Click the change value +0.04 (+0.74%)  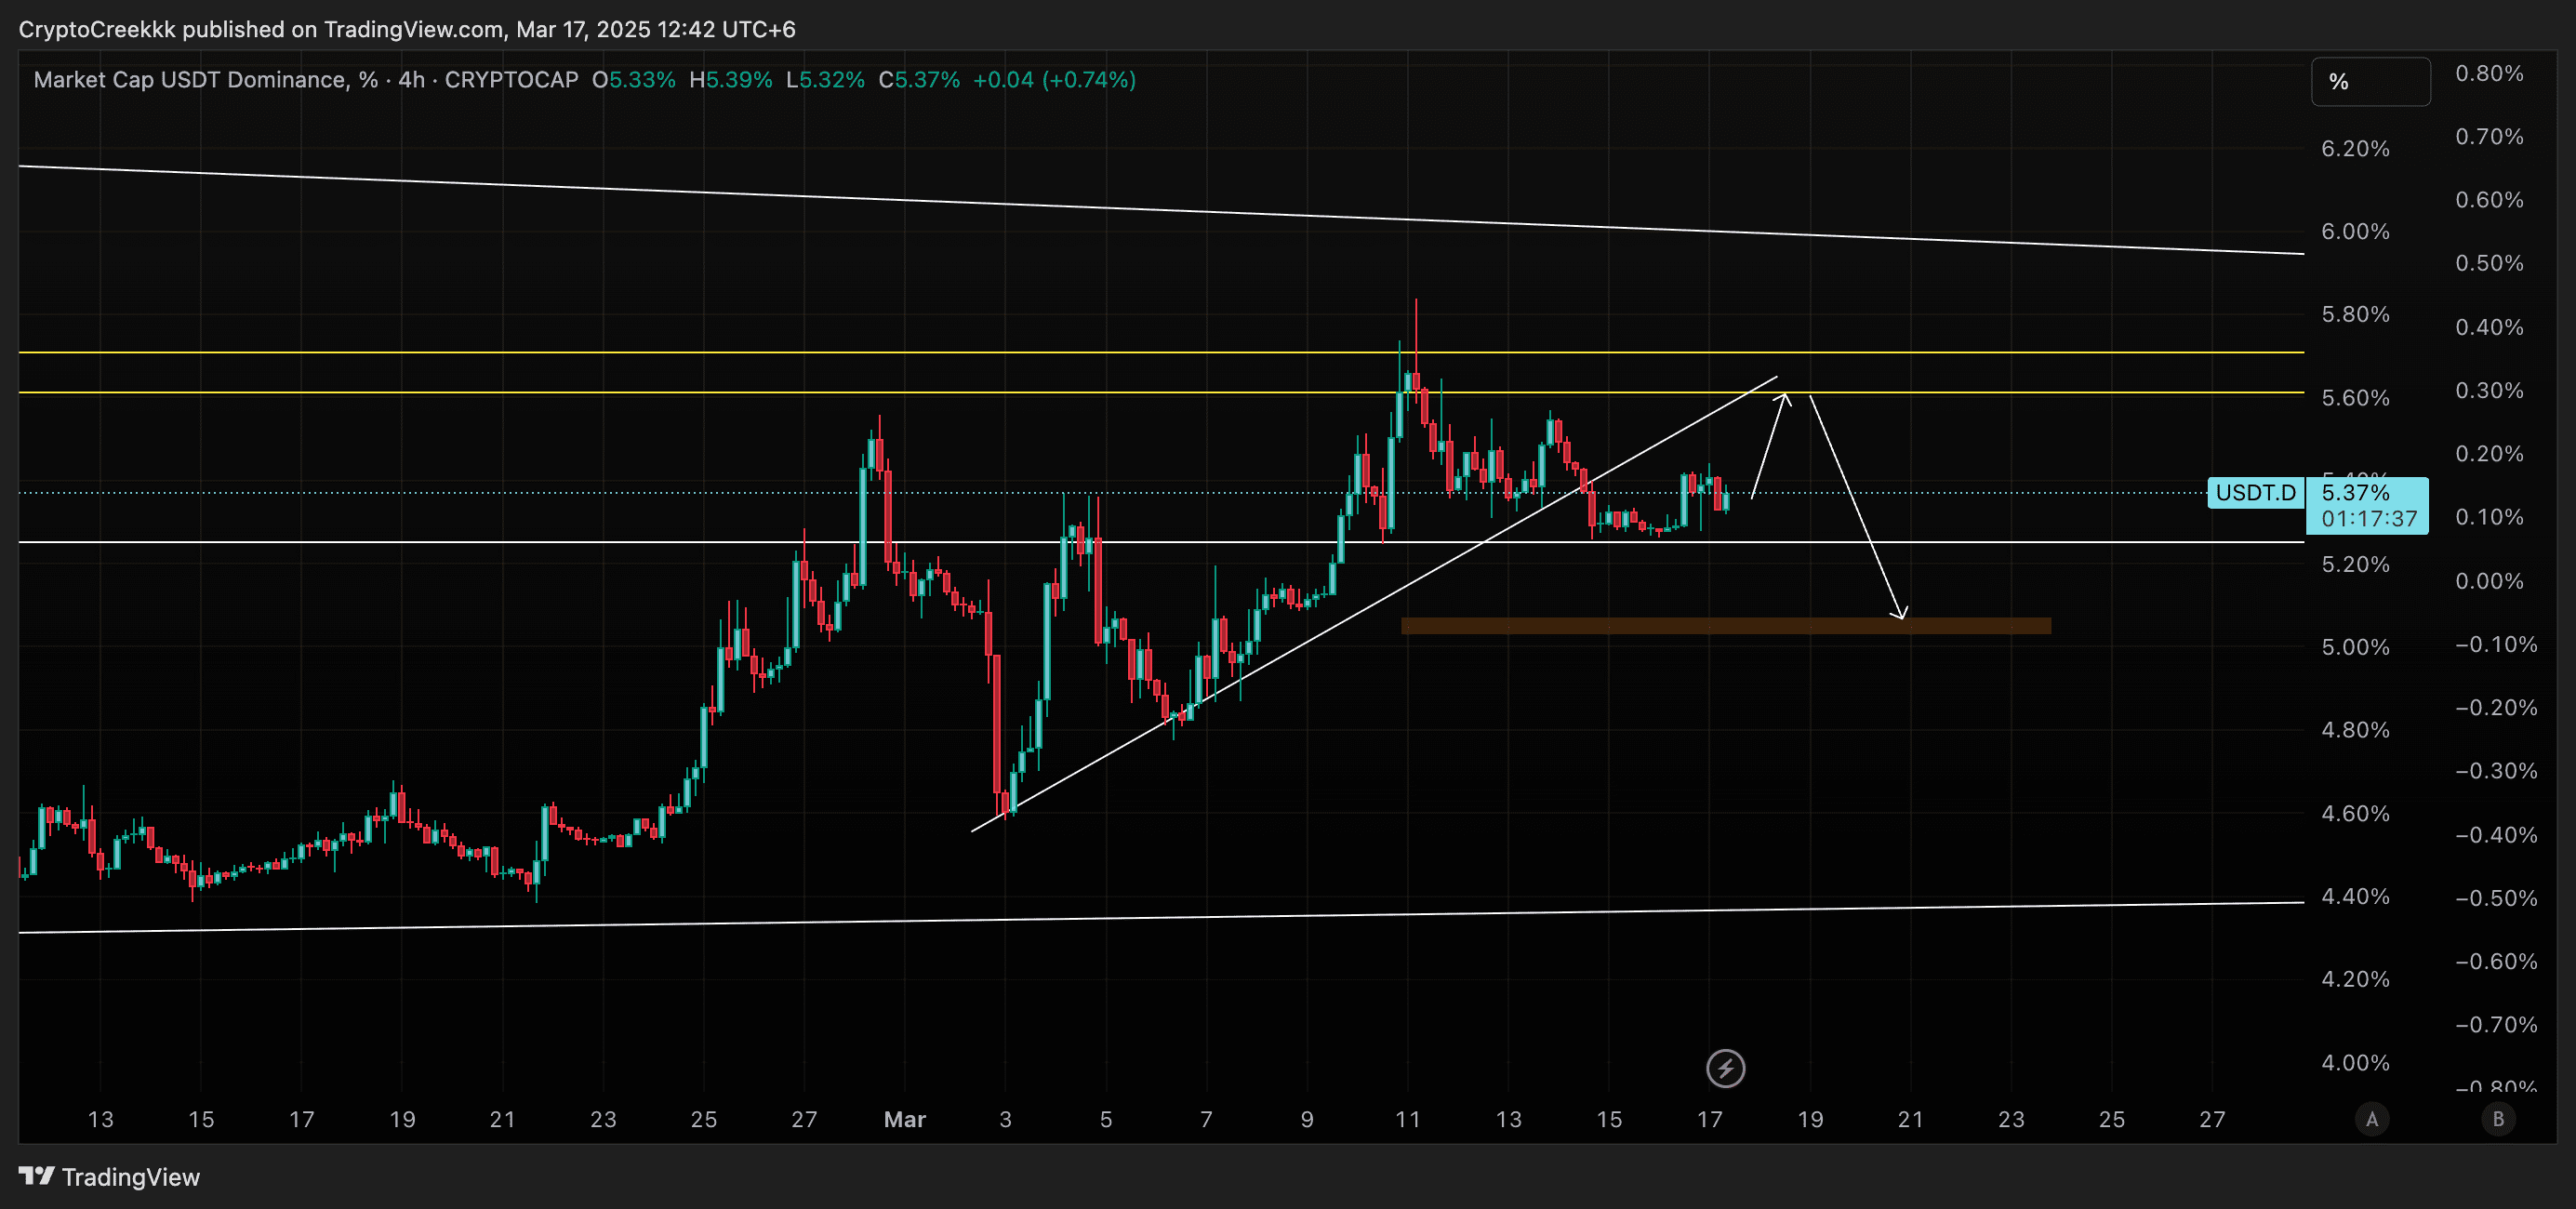click(1054, 80)
